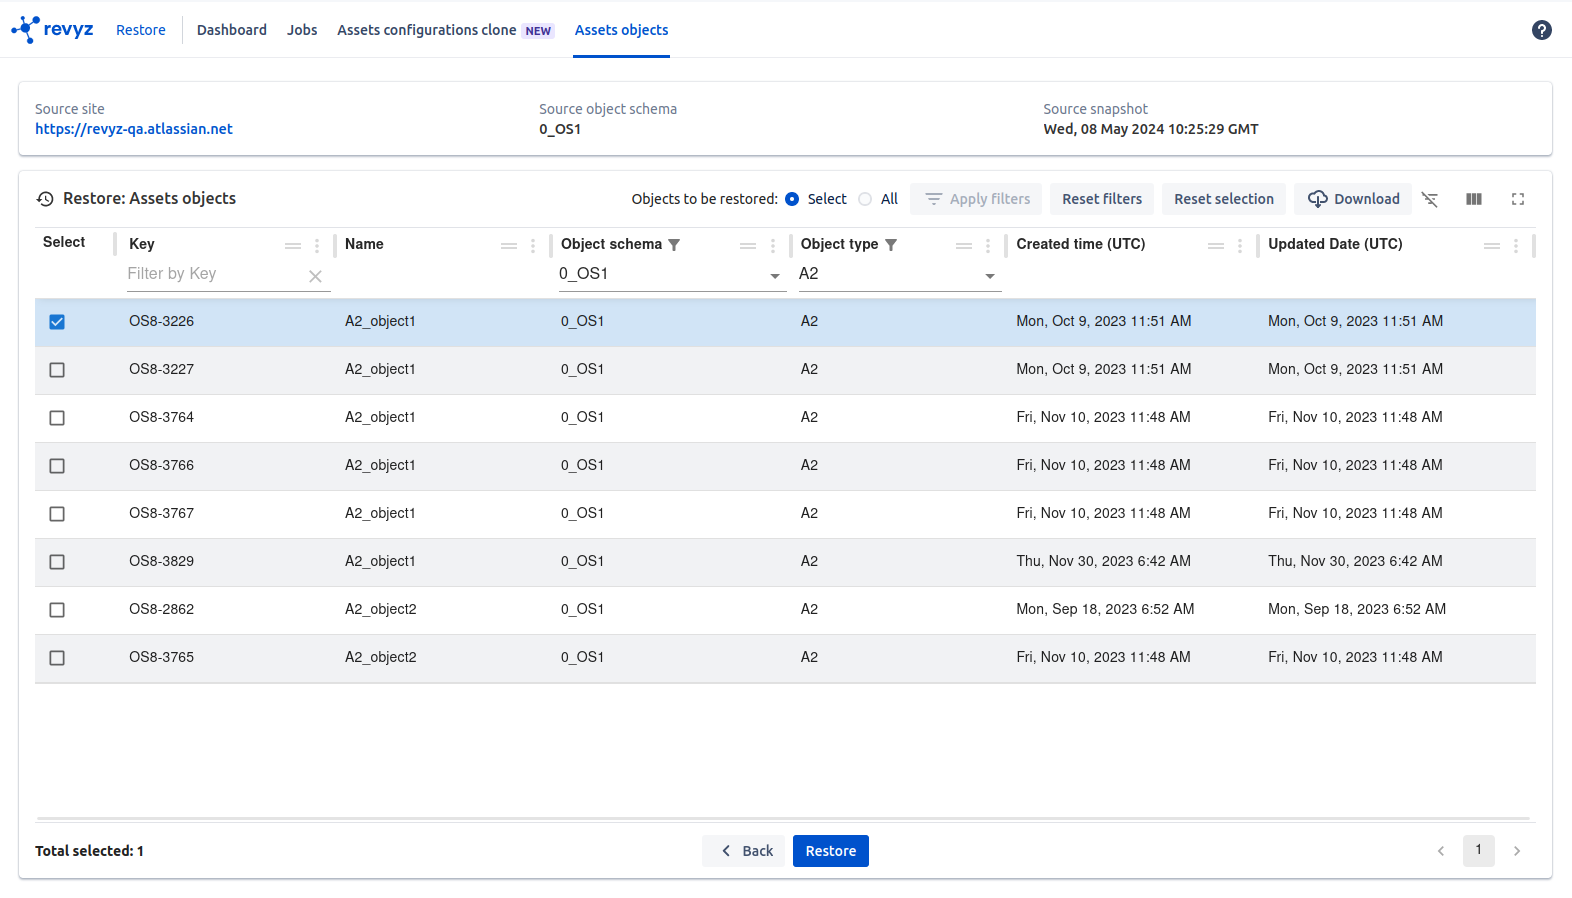Sort by the Name column header
1572x898 pixels.
(364, 244)
